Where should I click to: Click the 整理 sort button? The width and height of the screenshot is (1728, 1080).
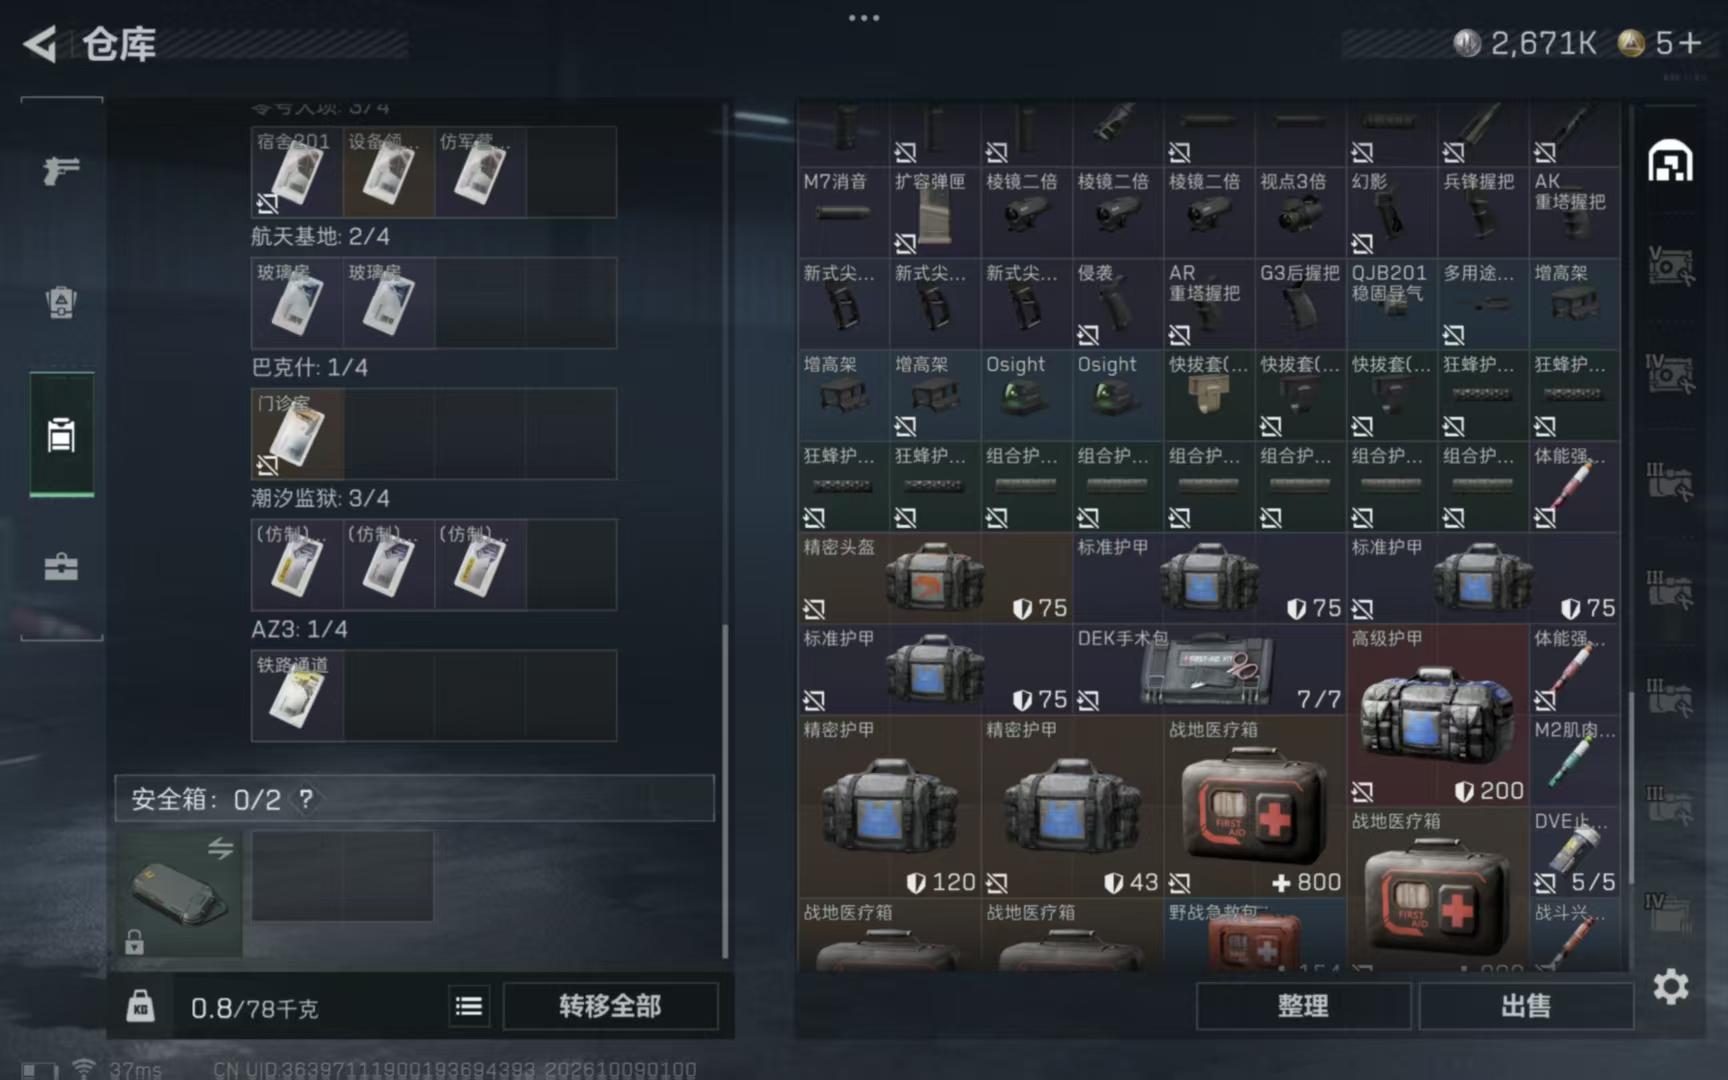point(1303,1005)
